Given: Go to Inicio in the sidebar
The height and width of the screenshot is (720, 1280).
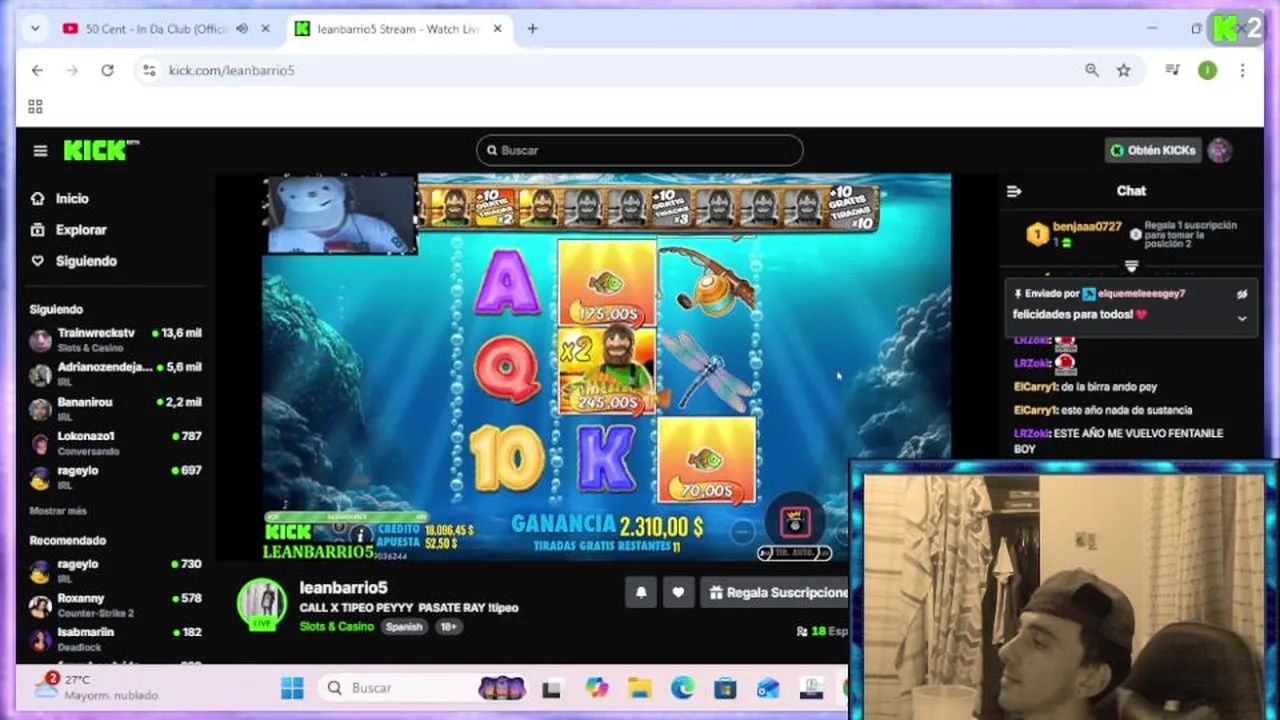Looking at the screenshot, I should pos(61,199).
